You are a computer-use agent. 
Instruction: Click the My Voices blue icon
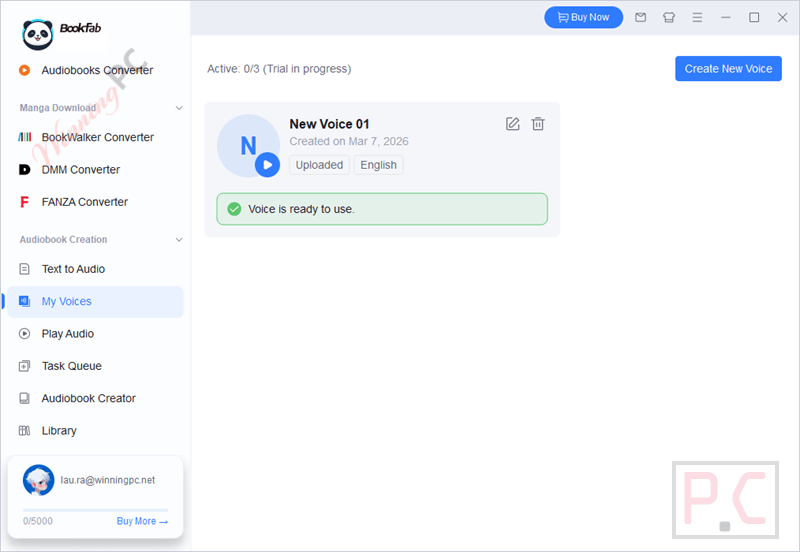pyautogui.click(x=24, y=302)
